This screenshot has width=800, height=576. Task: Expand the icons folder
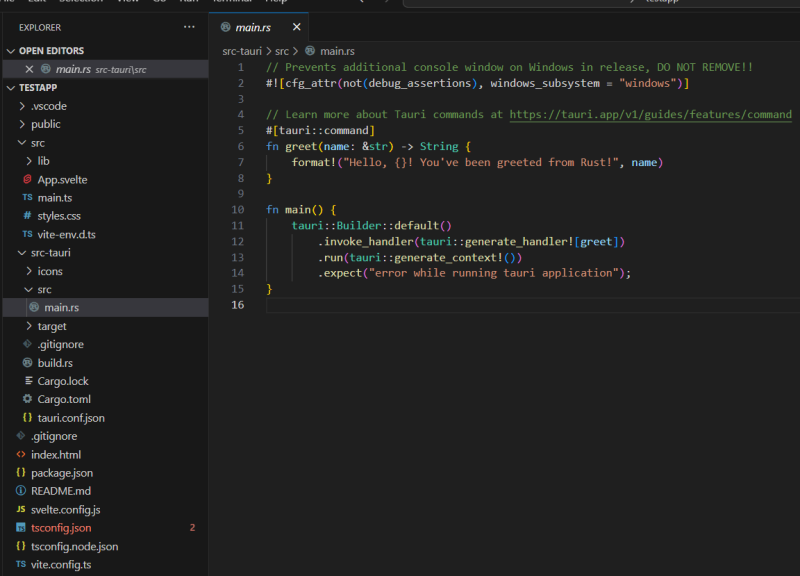(x=49, y=271)
